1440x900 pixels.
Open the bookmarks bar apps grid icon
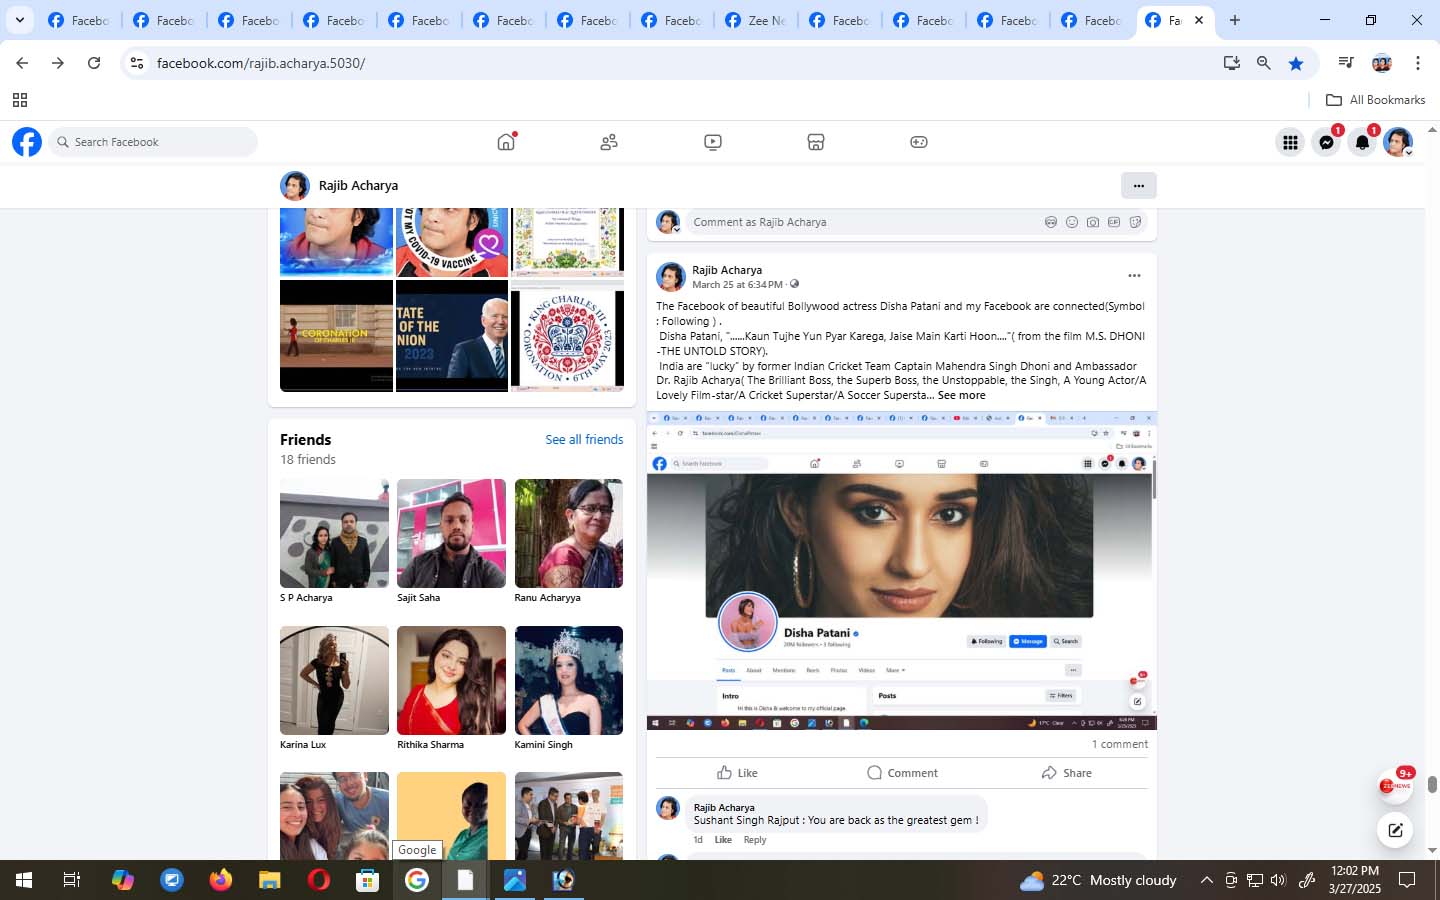[x=20, y=100]
